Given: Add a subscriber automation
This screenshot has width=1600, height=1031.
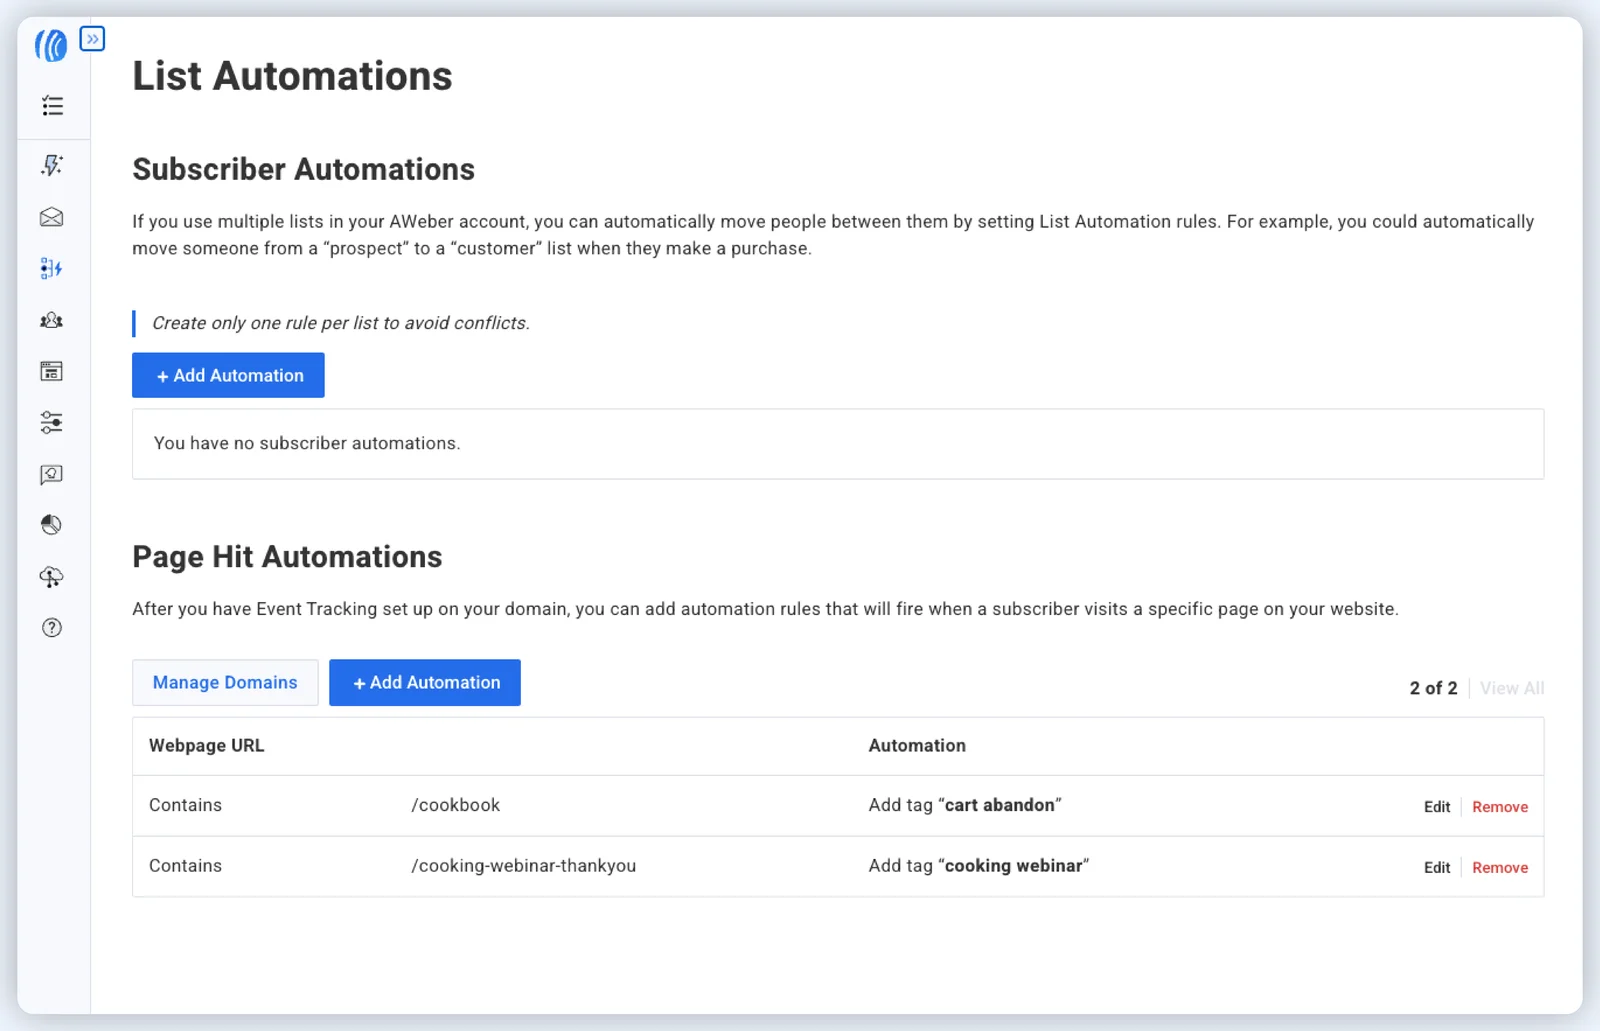Looking at the screenshot, I should tap(228, 375).
